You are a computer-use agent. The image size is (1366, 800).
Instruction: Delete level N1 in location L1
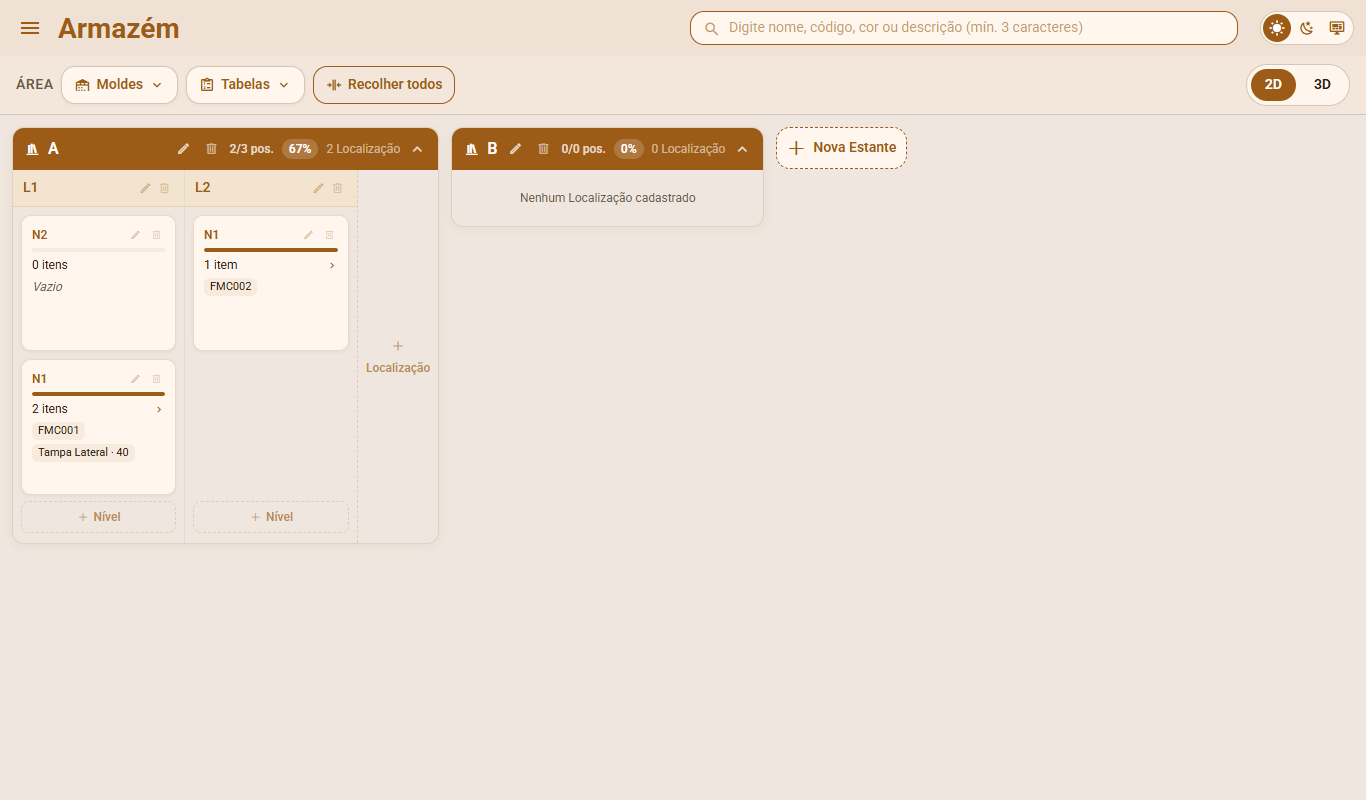click(156, 379)
